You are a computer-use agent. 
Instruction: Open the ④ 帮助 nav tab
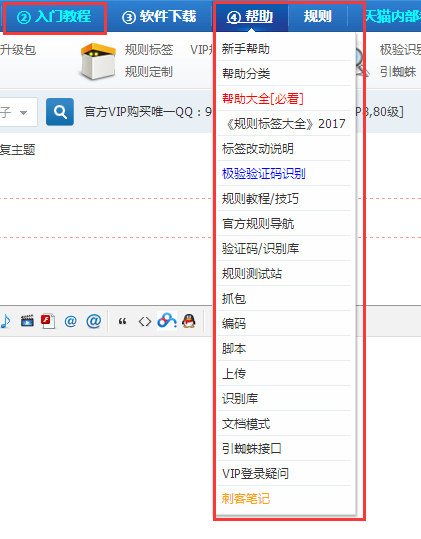pos(250,16)
